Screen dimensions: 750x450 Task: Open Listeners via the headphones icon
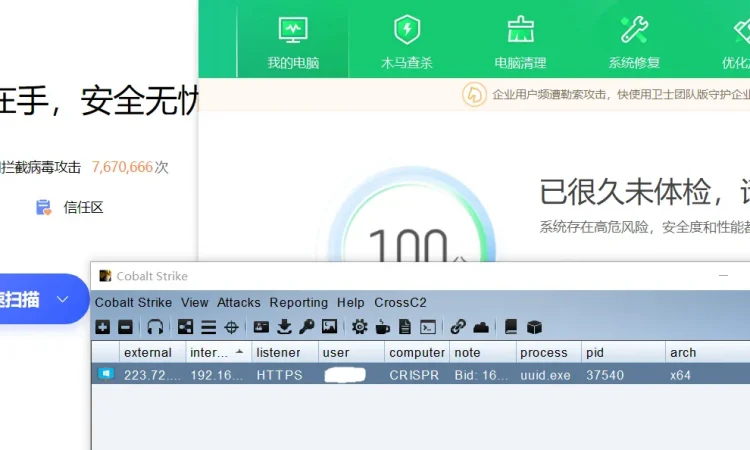pos(155,327)
